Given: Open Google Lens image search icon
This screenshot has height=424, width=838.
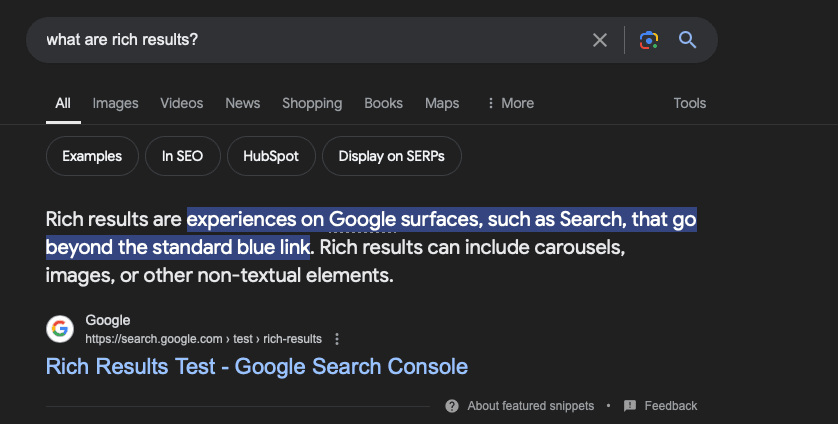Looking at the screenshot, I should pyautogui.click(x=649, y=40).
